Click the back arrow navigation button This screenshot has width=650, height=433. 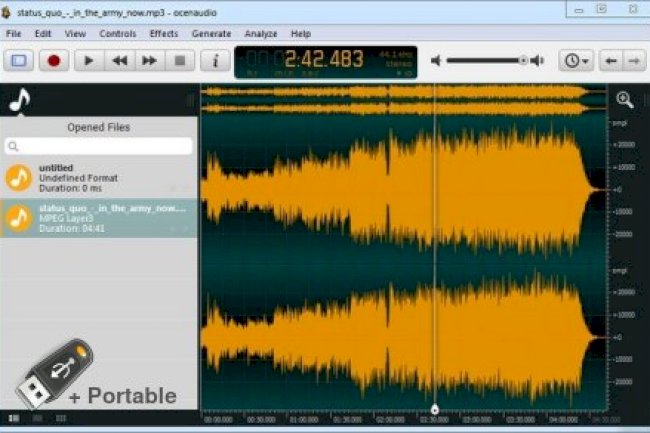[x=610, y=61]
